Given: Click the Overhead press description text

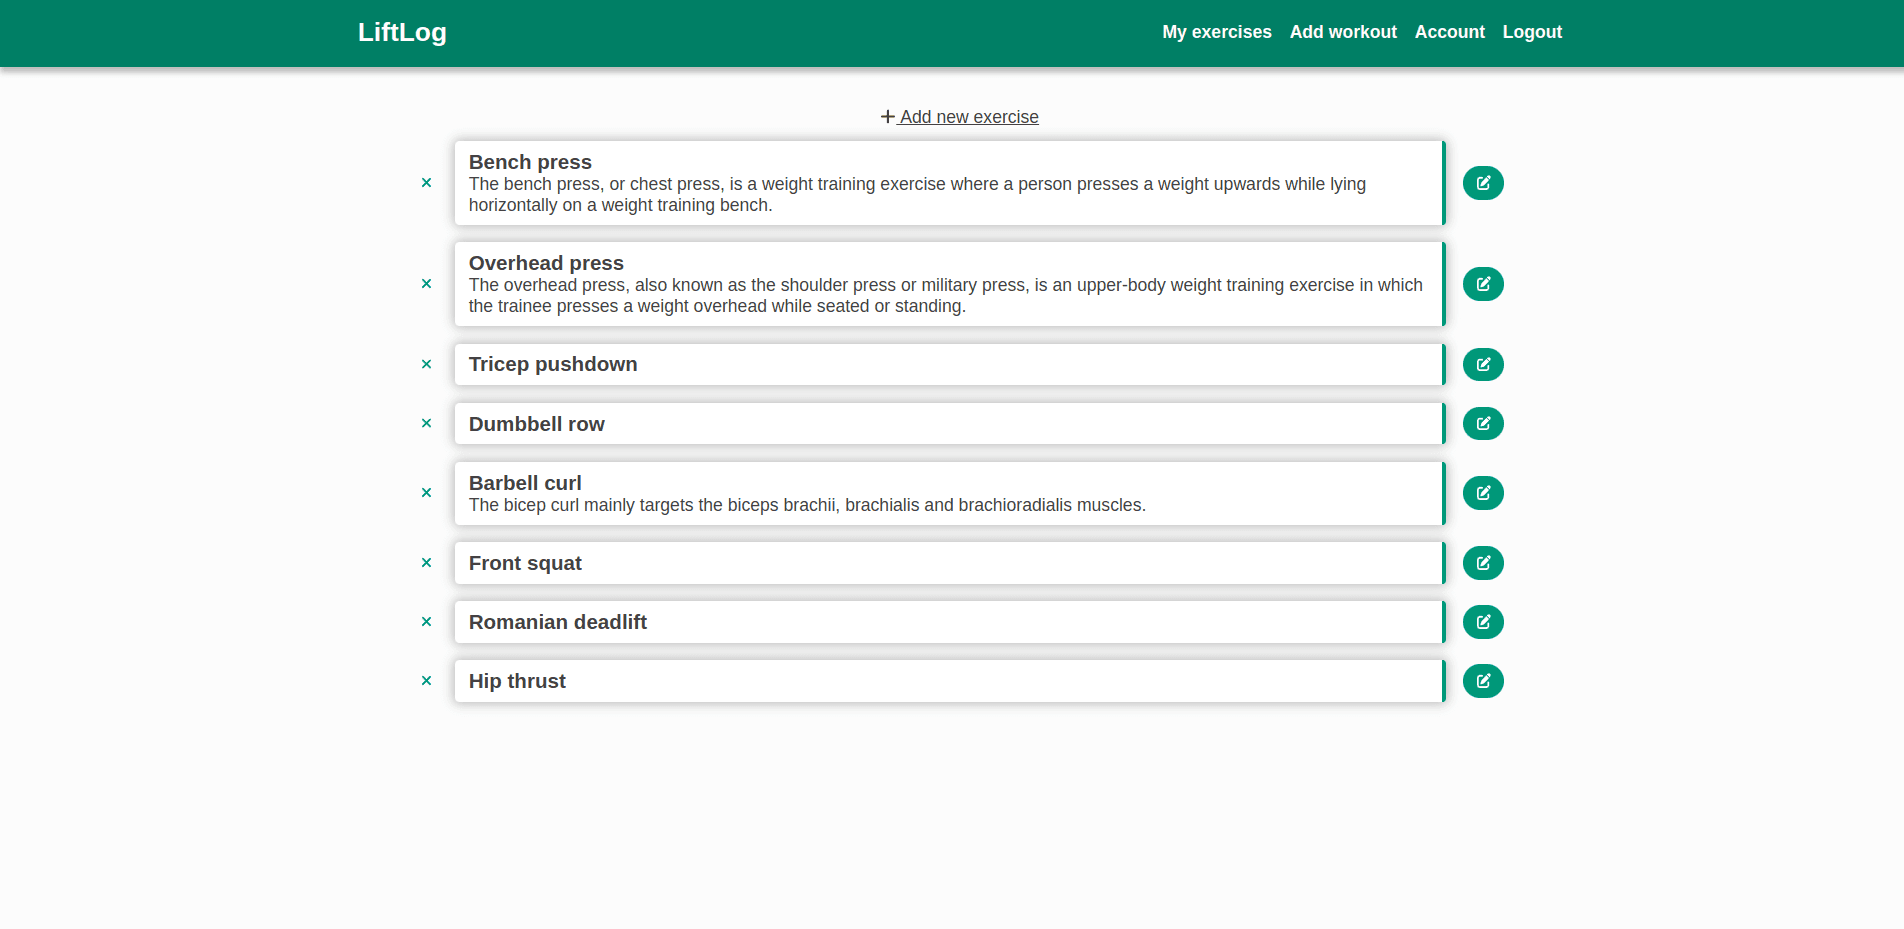Looking at the screenshot, I should [945, 296].
